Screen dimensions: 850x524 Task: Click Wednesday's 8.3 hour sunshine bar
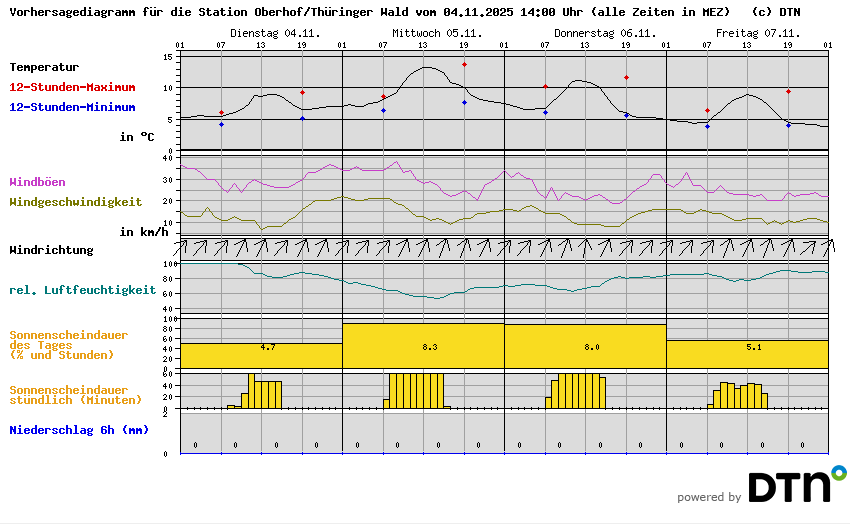pyautogui.click(x=423, y=346)
